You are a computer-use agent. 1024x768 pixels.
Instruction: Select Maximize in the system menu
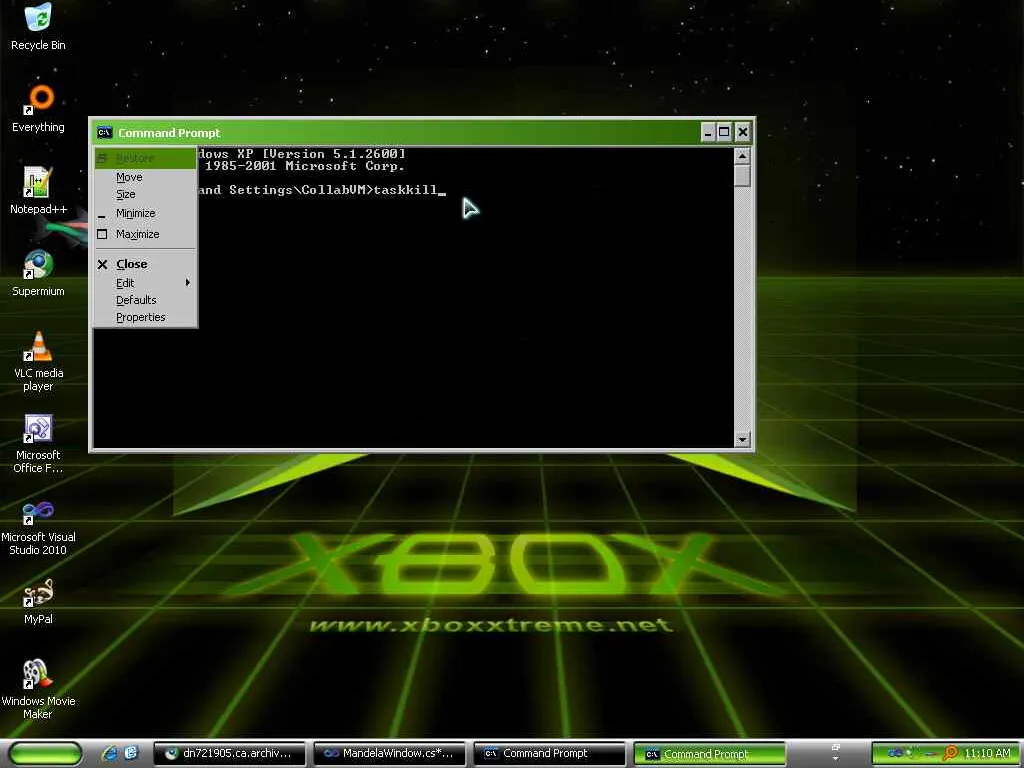[x=145, y=234]
